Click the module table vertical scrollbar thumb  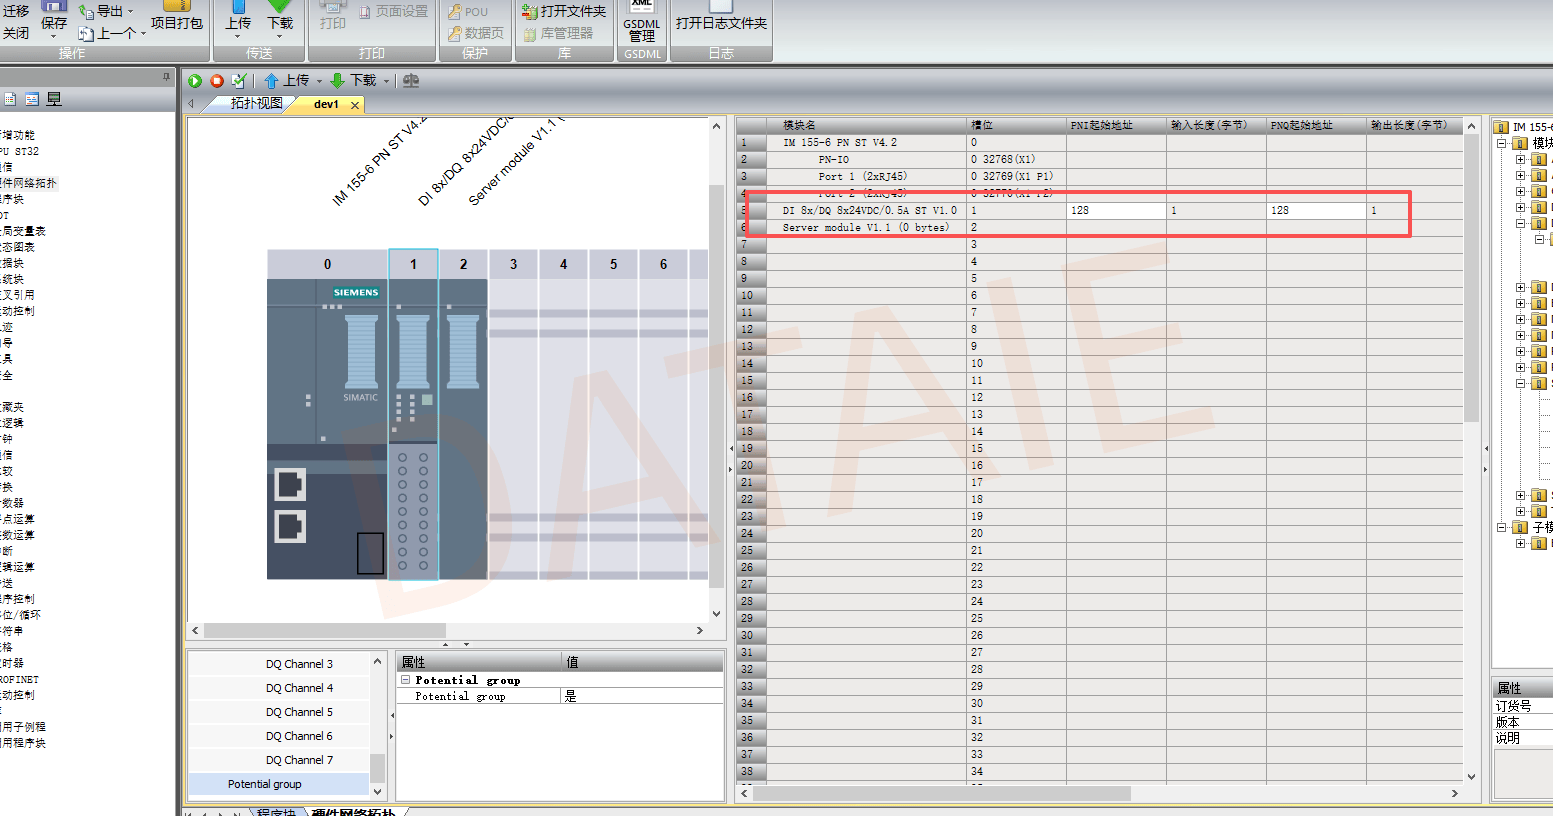click(1471, 278)
